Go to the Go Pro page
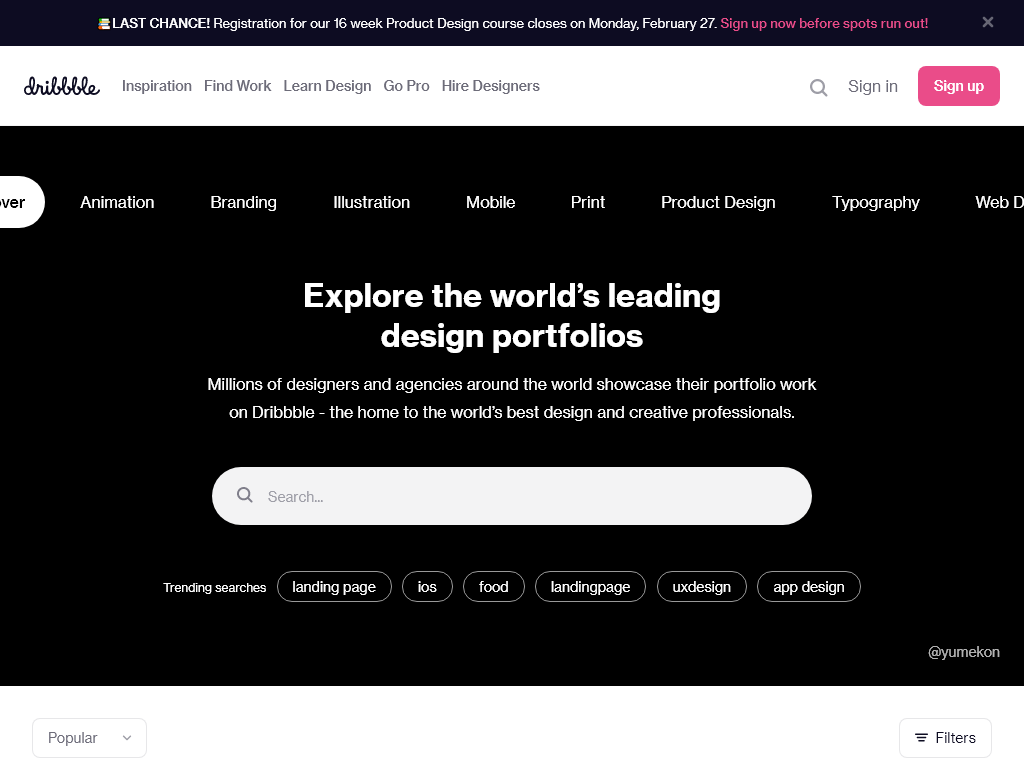The height and width of the screenshot is (768, 1024). (x=406, y=86)
